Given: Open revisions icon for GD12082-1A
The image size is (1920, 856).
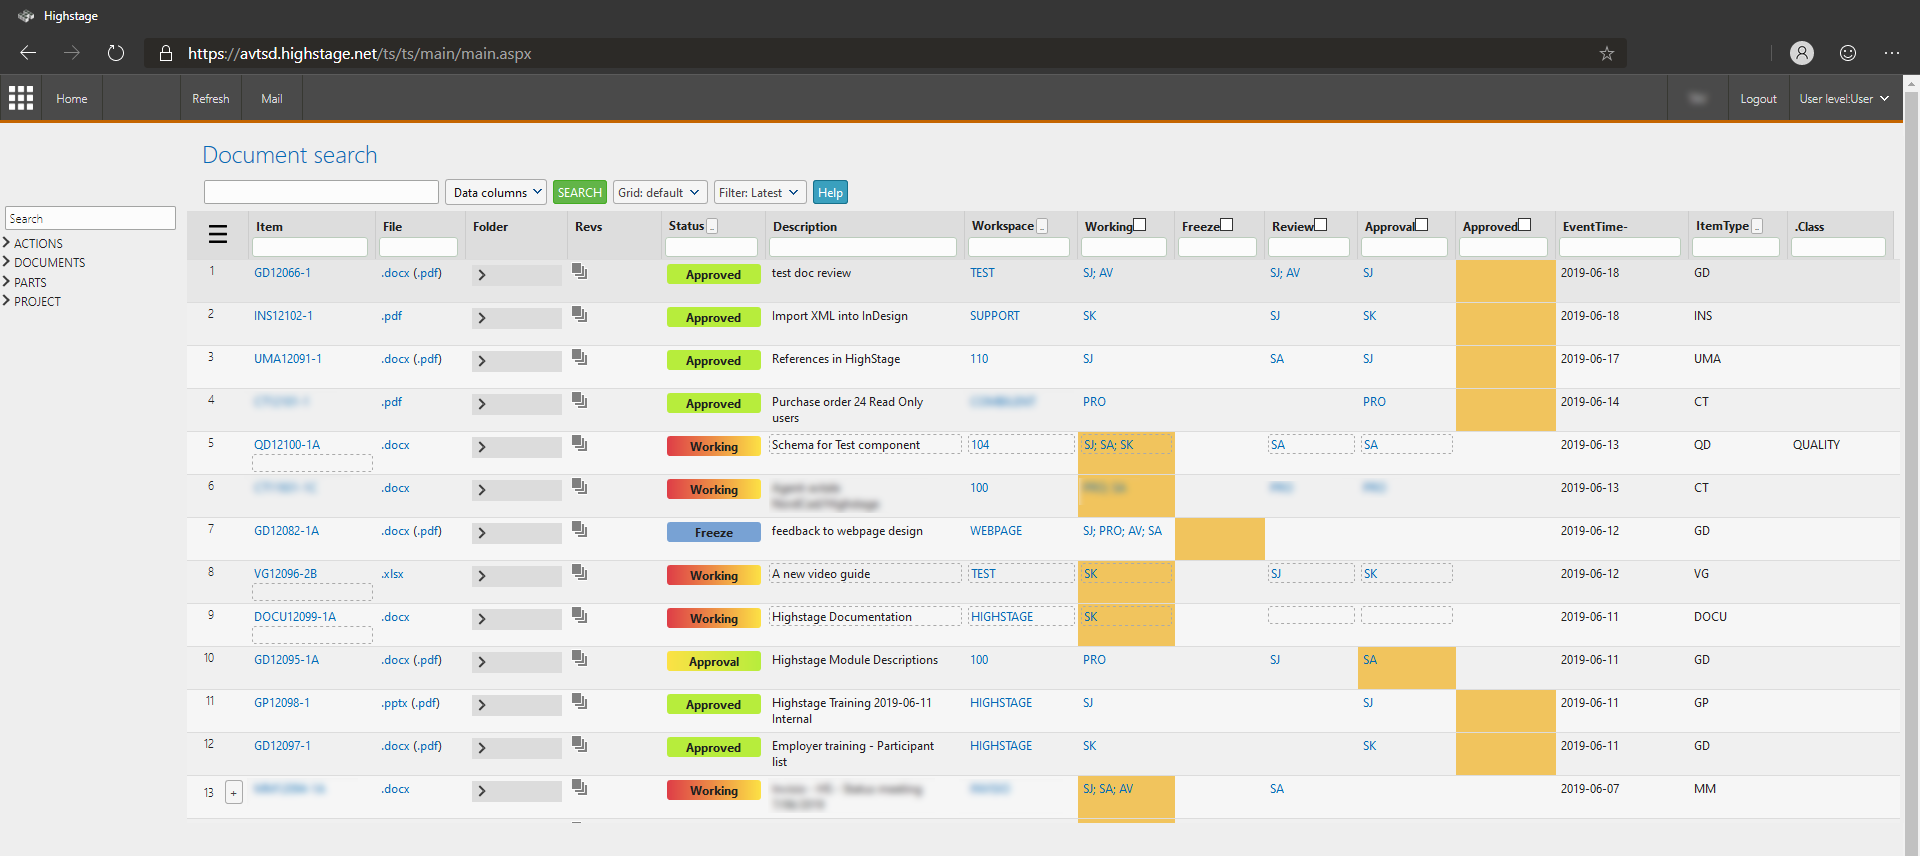Looking at the screenshot, I should click(579, 529).
